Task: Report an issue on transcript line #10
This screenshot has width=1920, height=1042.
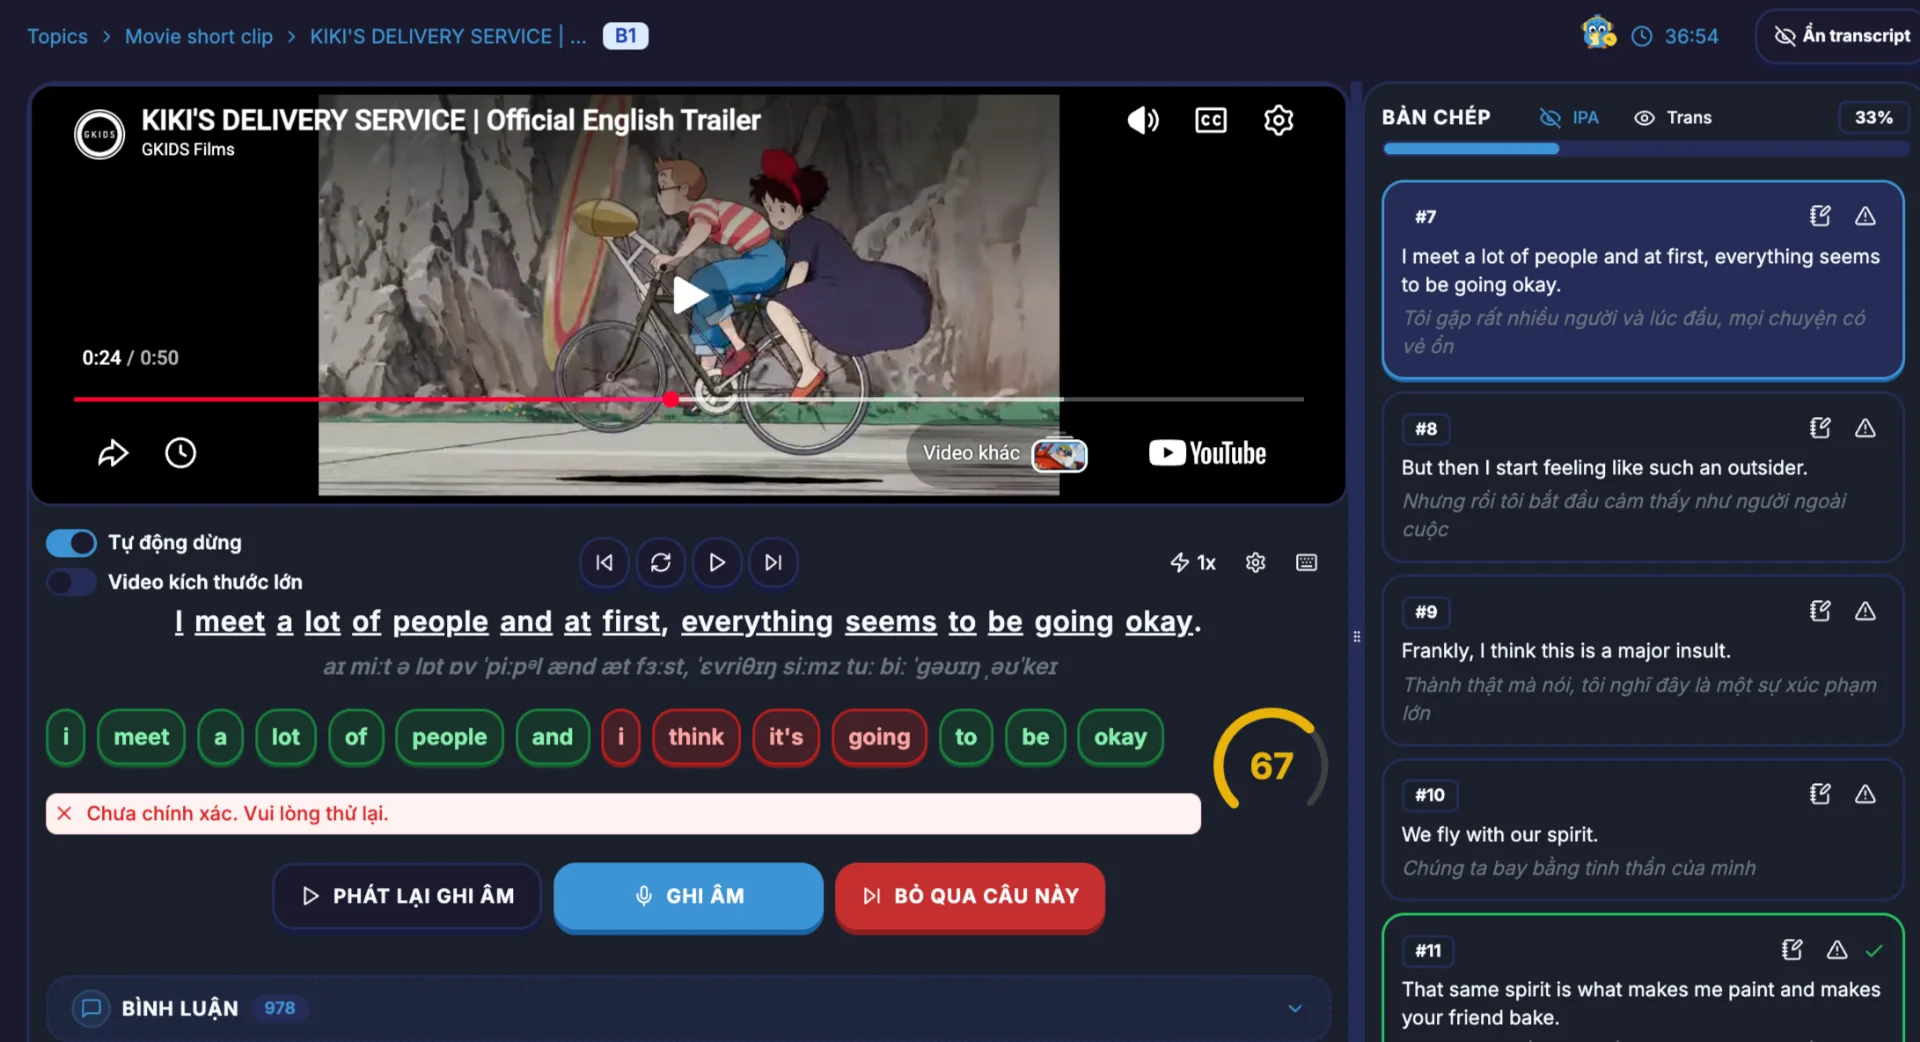Action: [1865, 794]
